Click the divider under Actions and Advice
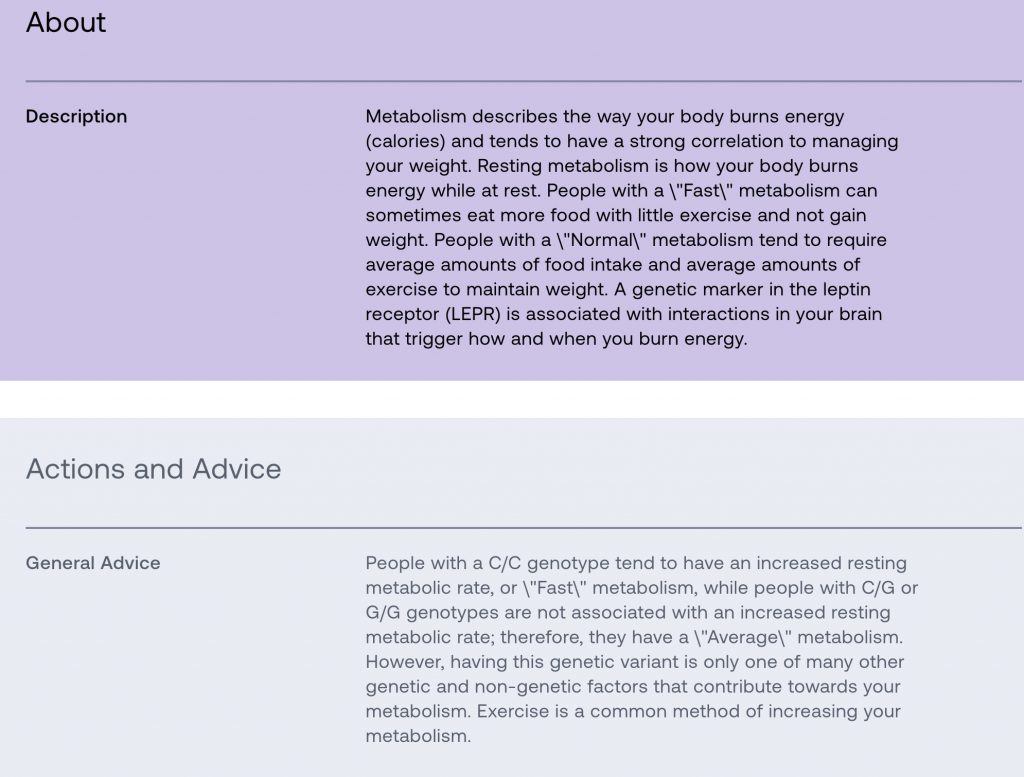 pos(524,528)
